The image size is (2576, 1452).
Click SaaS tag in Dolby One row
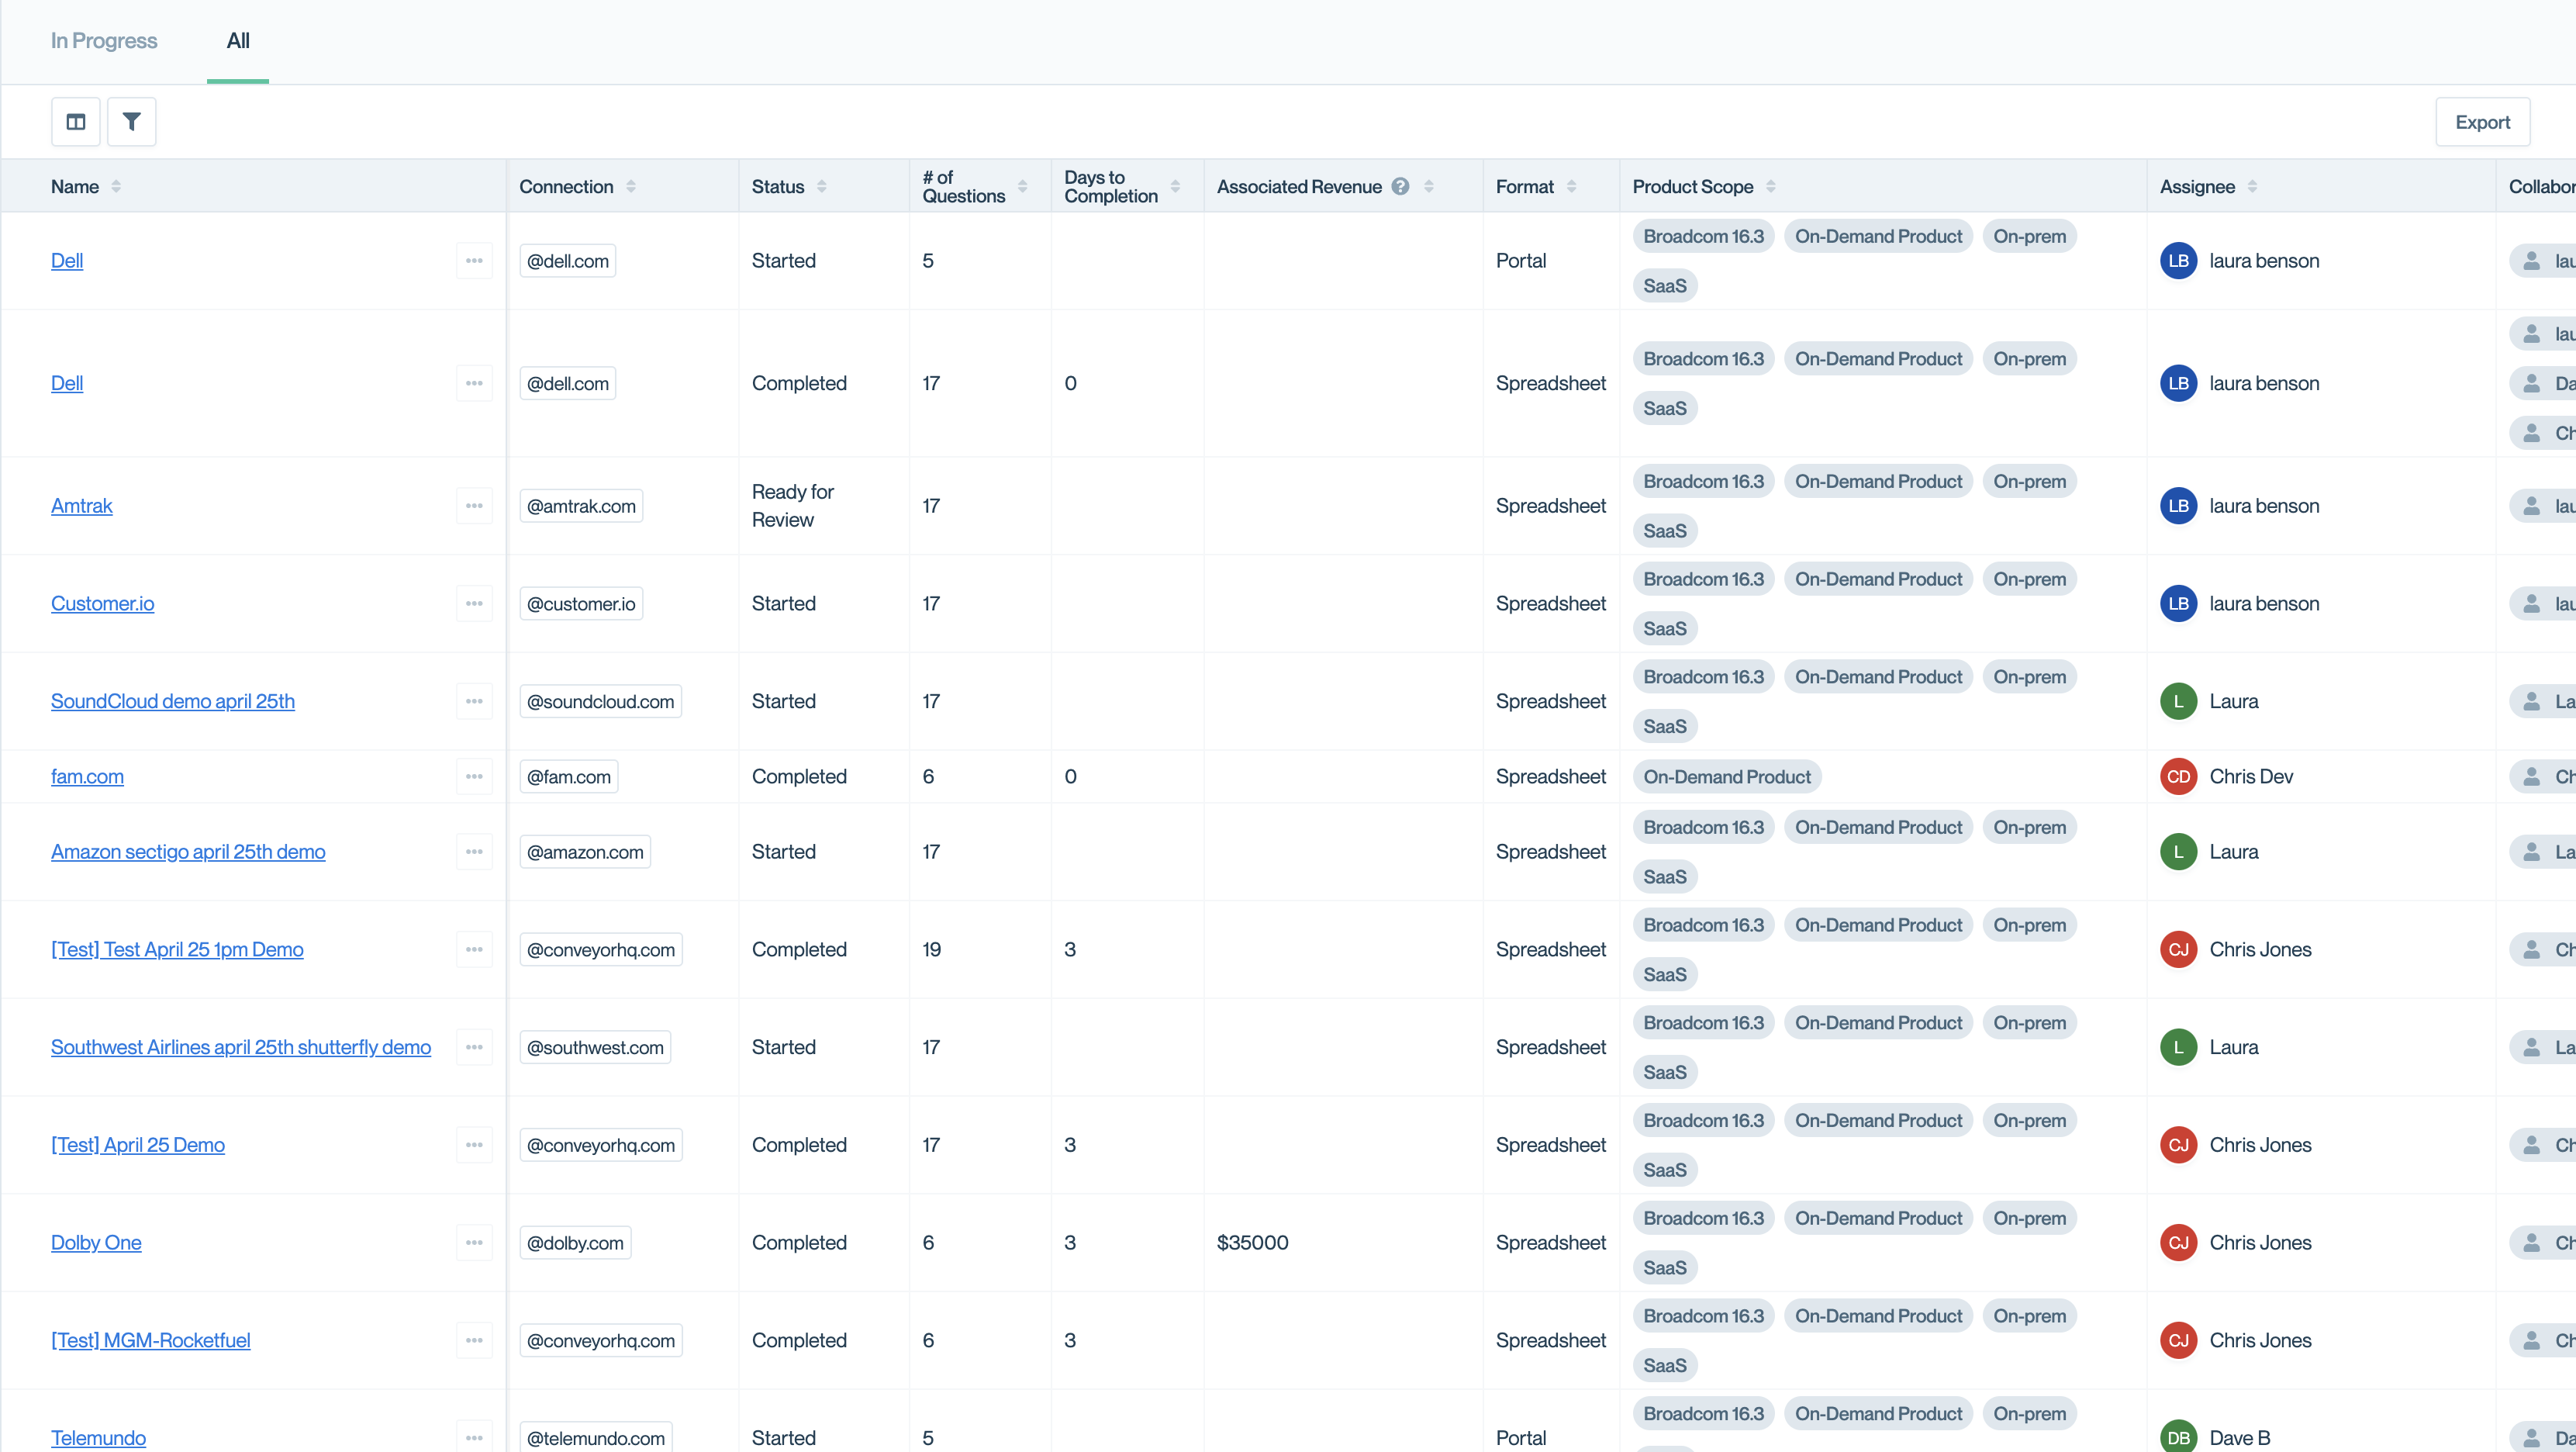point(1665,1268)
